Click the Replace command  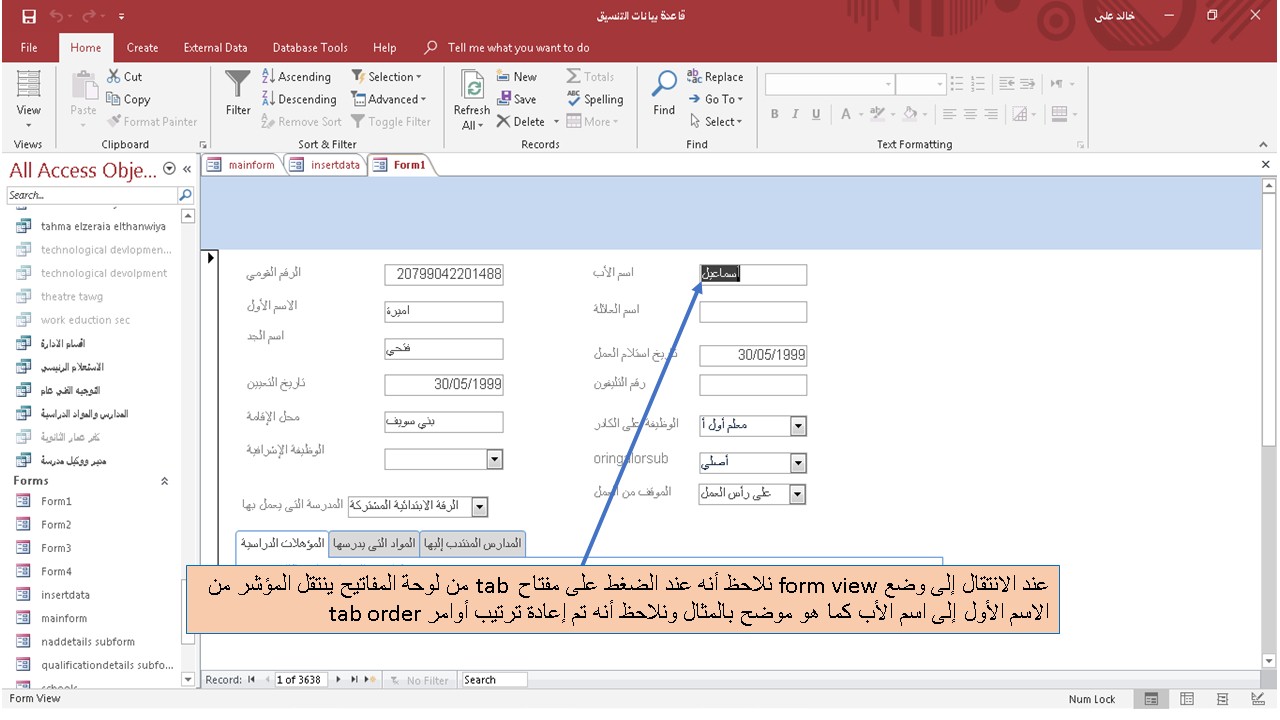tap(716, 76)
